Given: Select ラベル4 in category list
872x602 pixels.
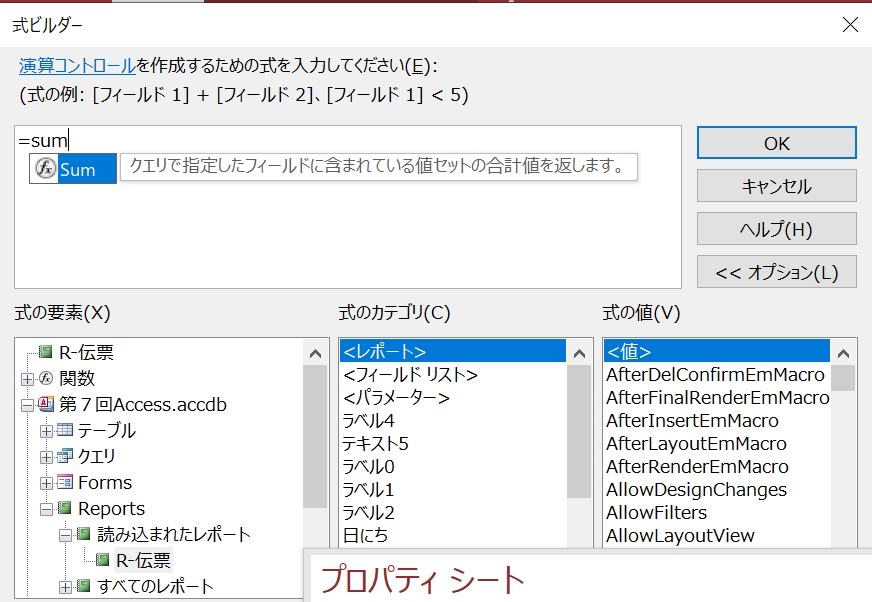Looking at the screenshot, I should pyautogui.click(x=453, y=420).
